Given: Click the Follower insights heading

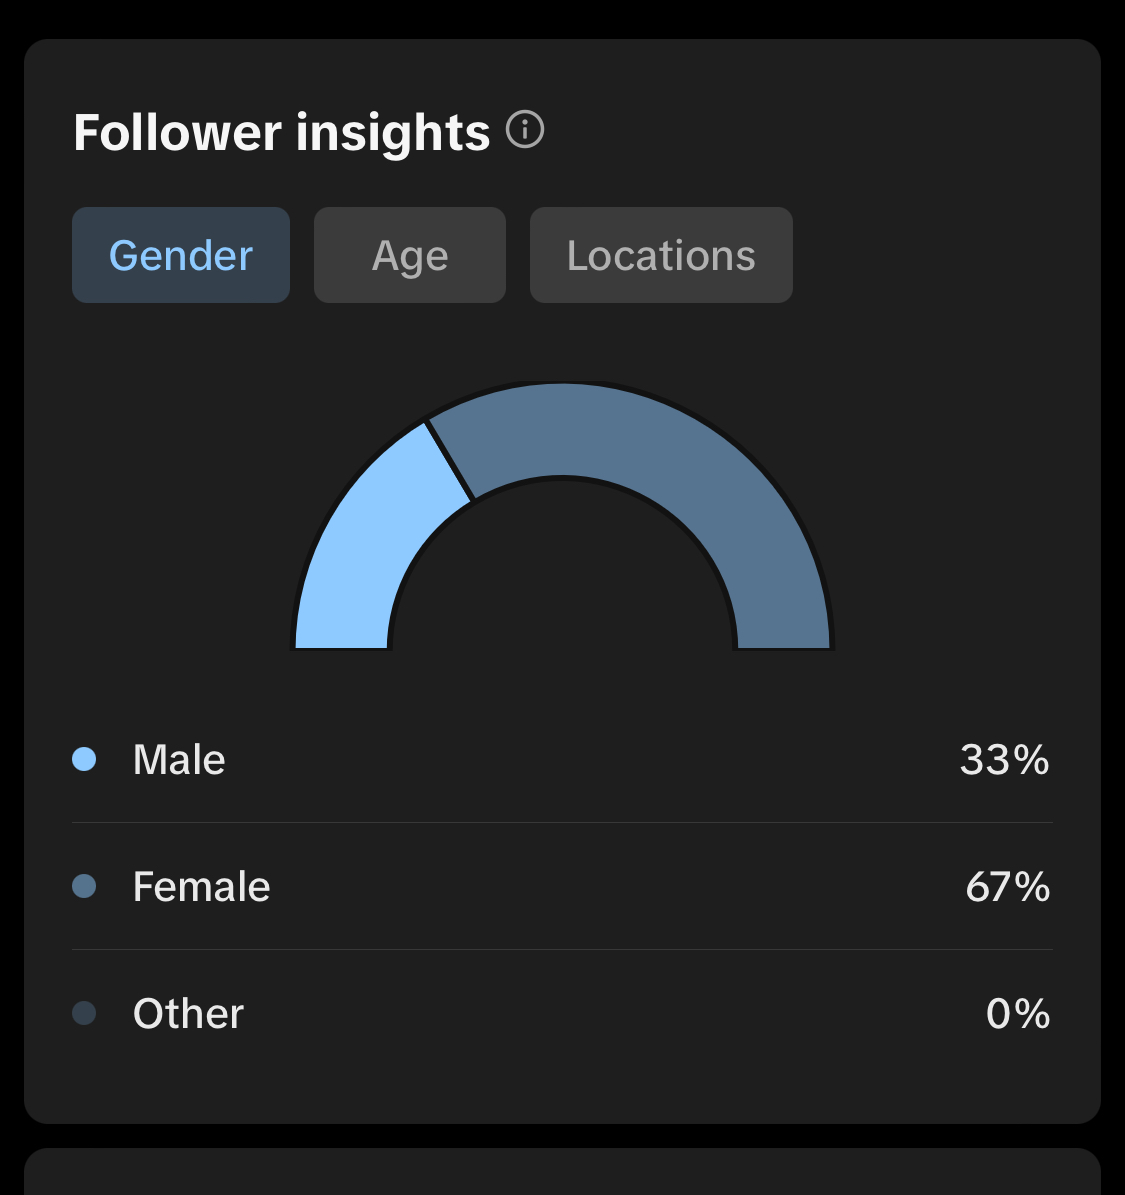Looking at the screenshot, I should (x=282, y=133).
